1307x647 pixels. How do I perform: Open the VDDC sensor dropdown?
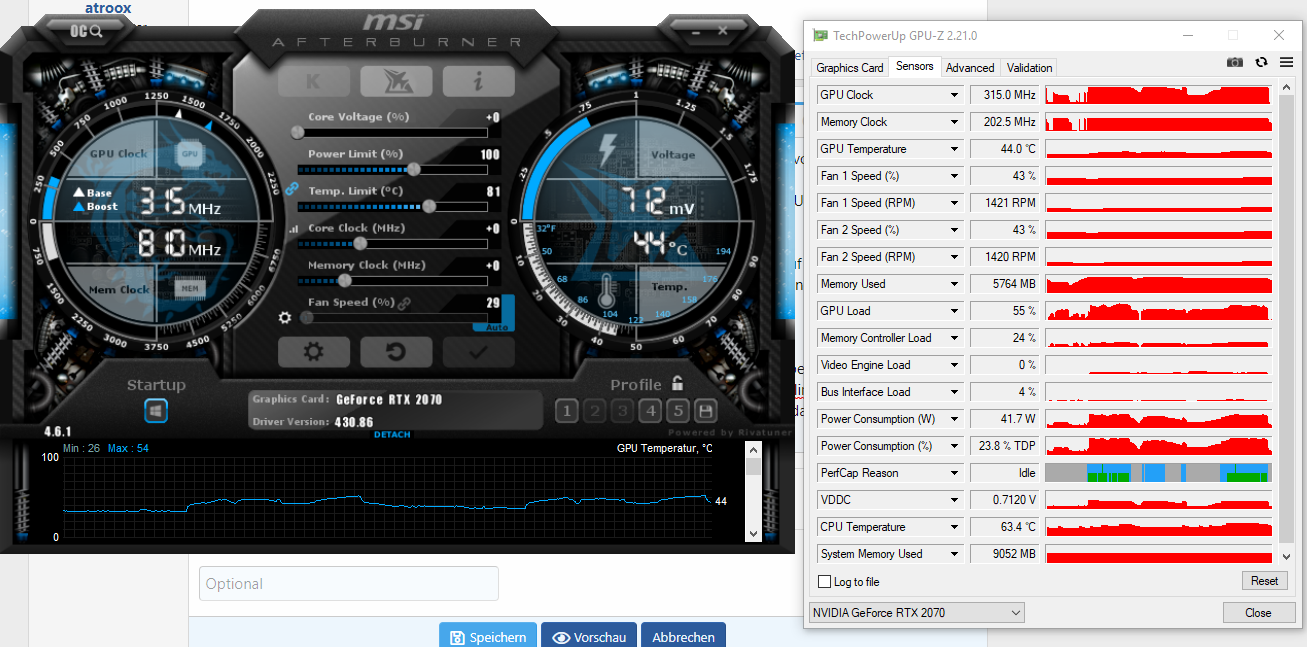(954, 500)
